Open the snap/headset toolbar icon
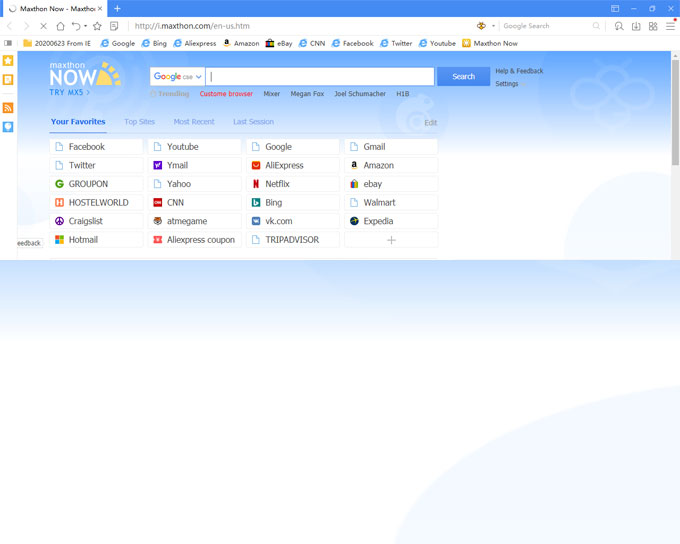 coord(619,26)
